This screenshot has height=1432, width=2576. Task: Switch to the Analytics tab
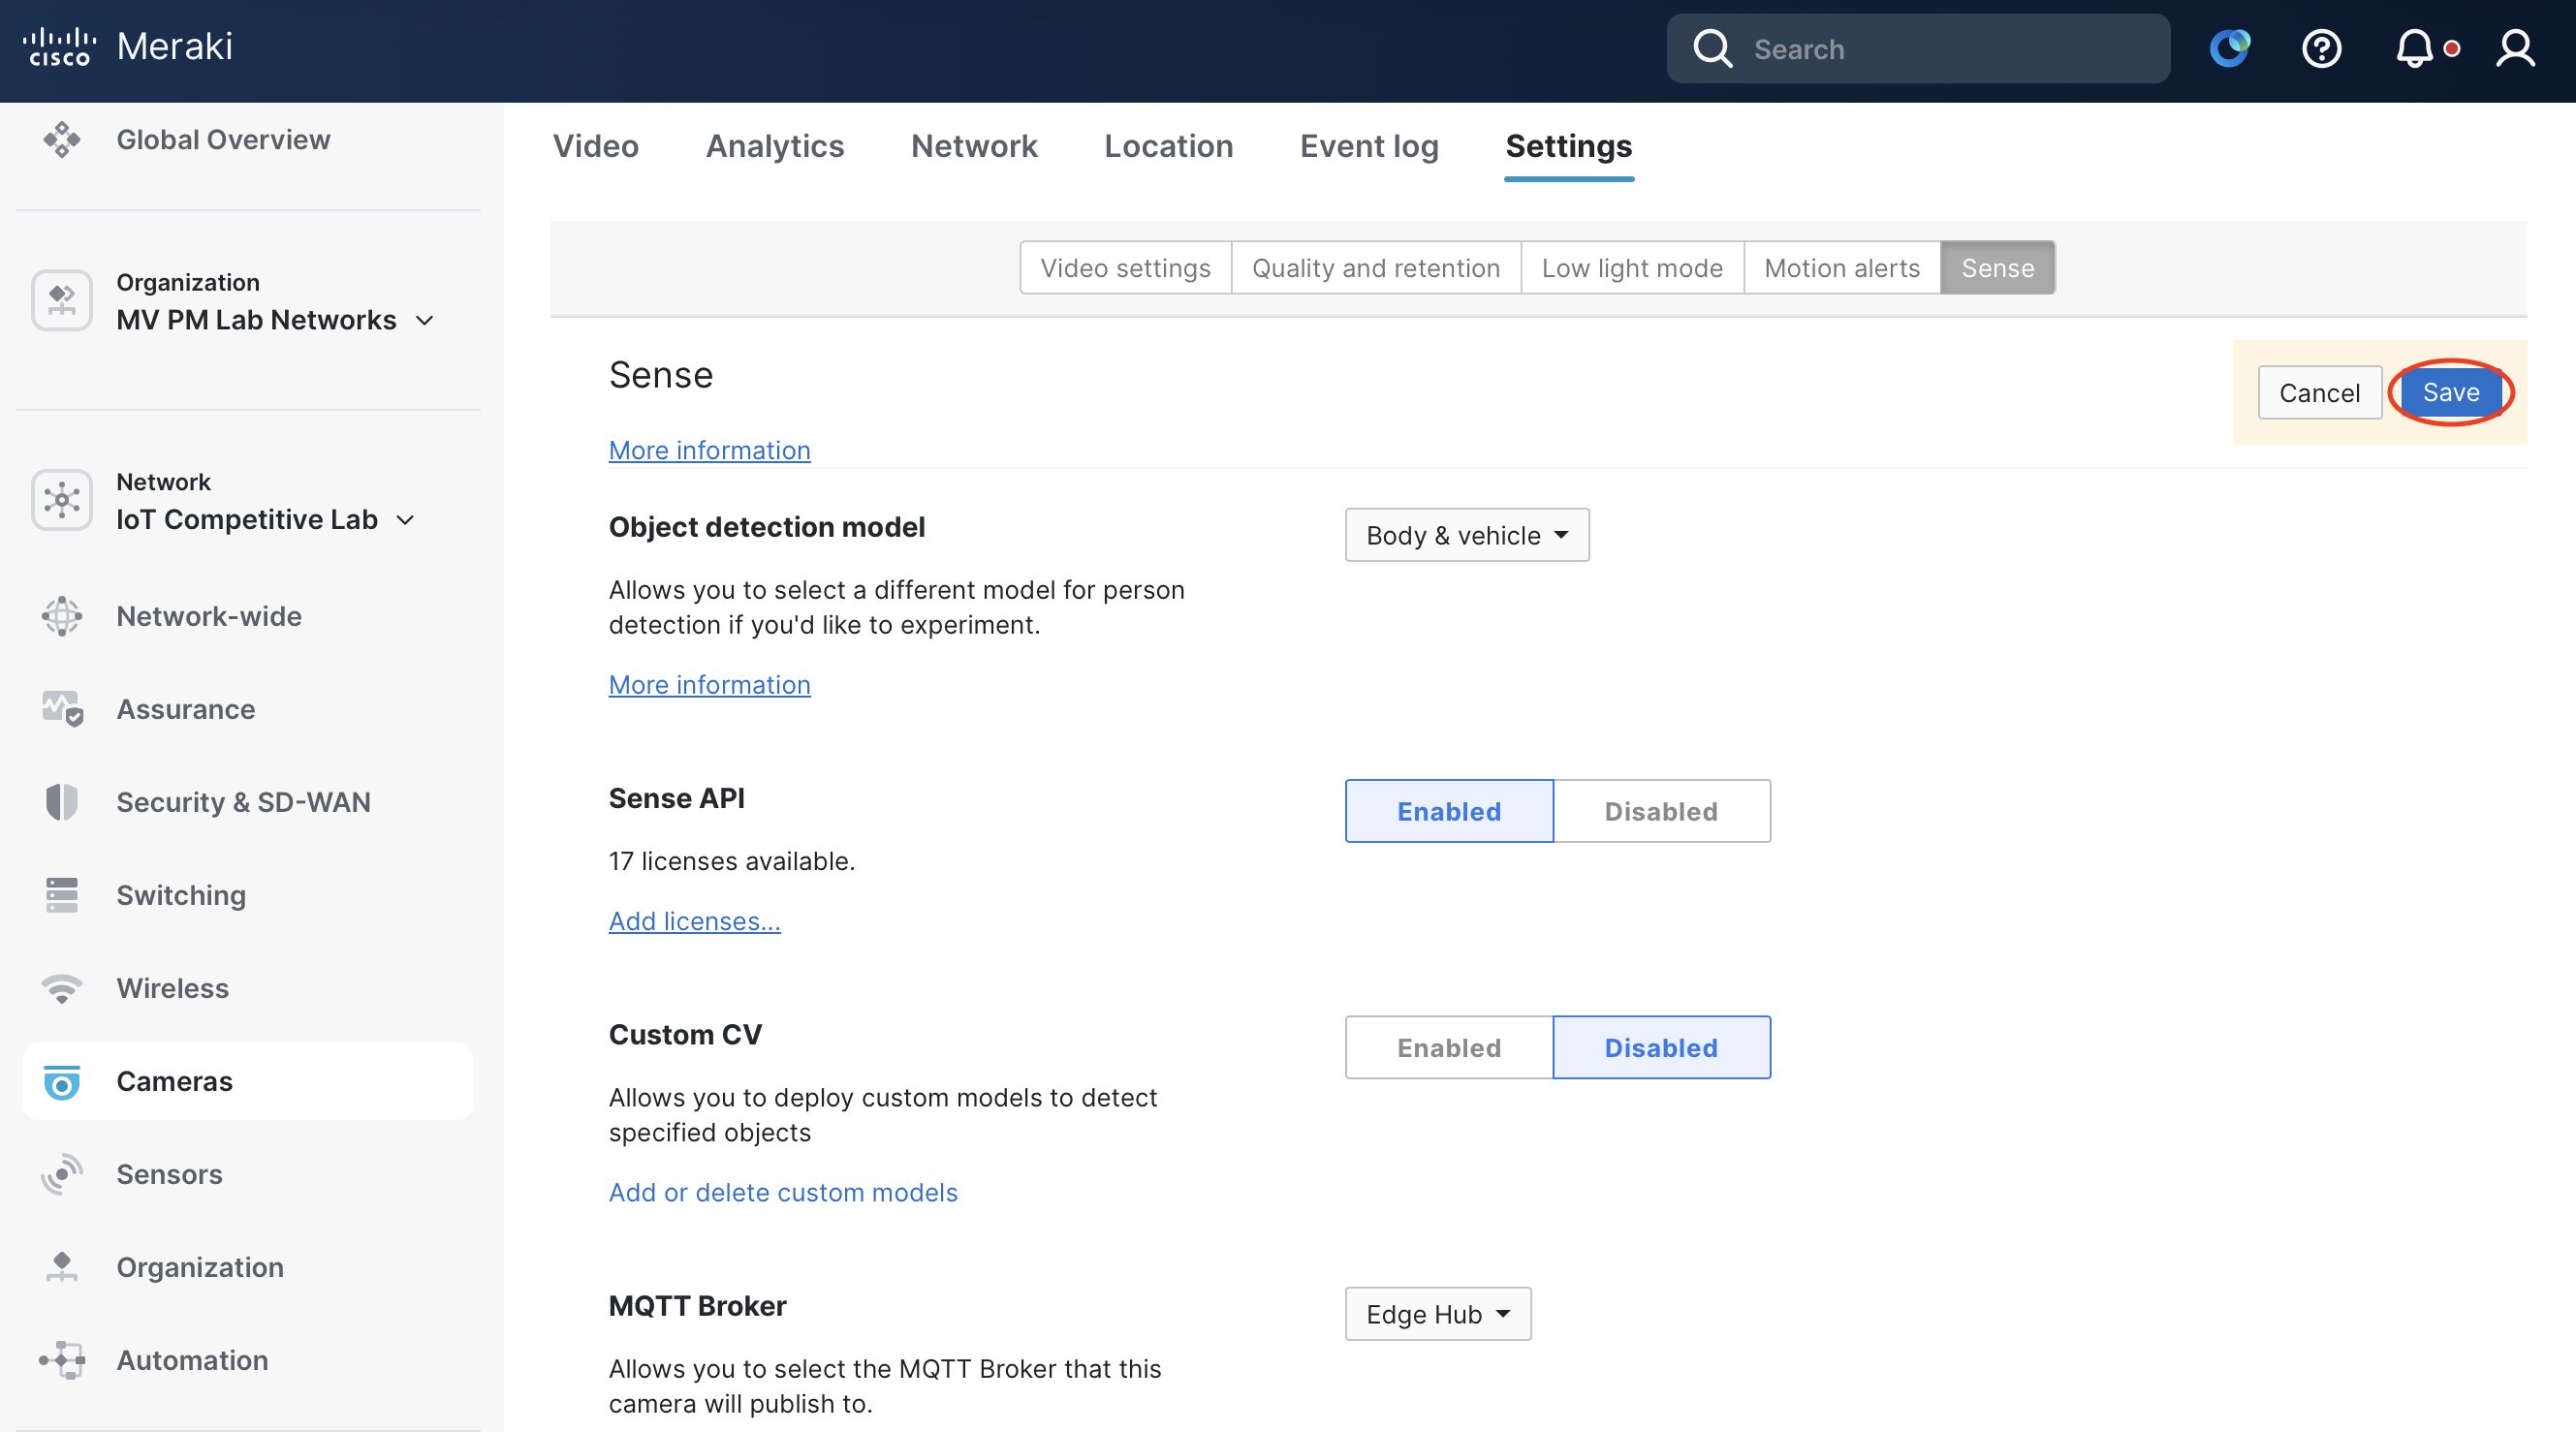tap(774, 146)
